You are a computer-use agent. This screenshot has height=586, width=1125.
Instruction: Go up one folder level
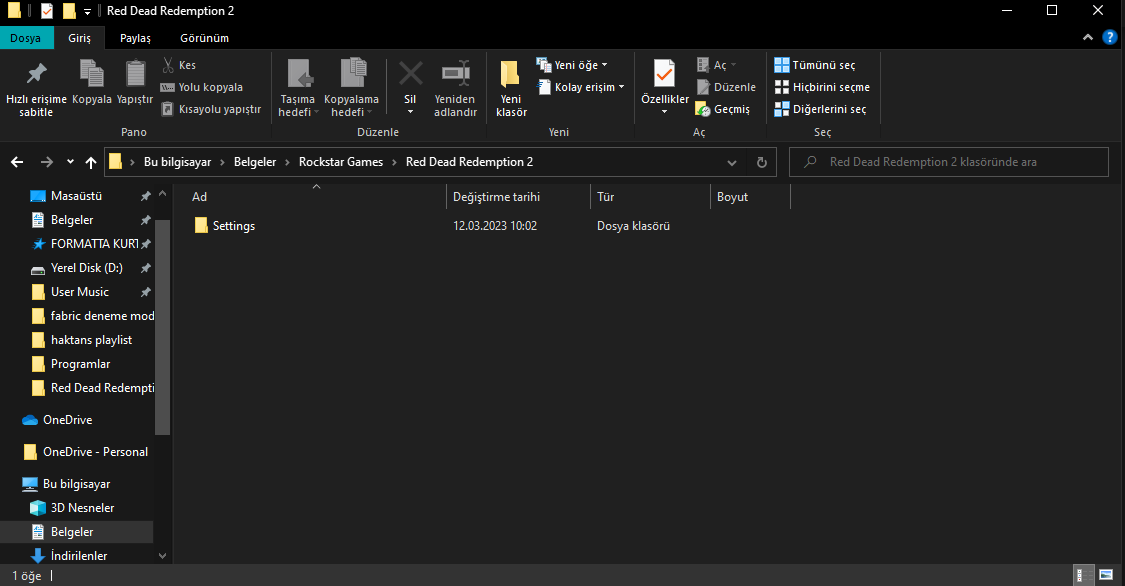tap(91, 162)
